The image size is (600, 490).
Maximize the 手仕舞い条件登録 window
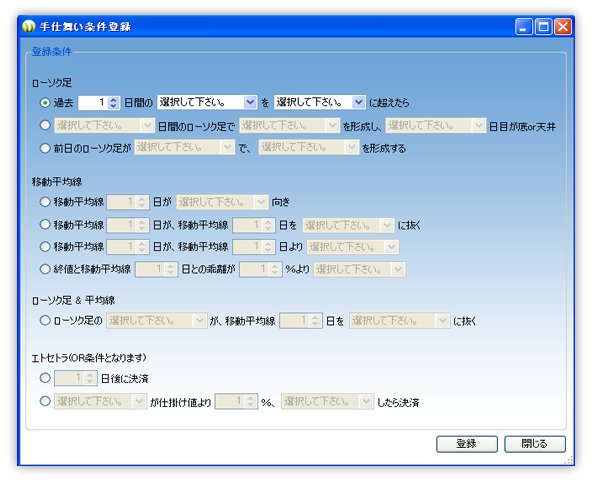[543, 27]
